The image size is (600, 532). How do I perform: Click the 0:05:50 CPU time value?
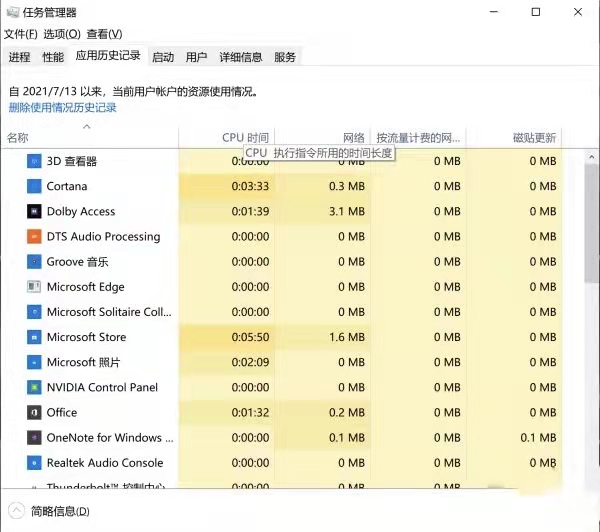[250, 337]
